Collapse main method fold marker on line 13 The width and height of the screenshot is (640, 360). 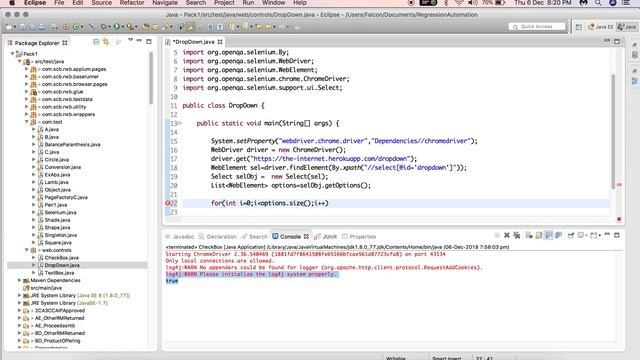pos(180,123)
